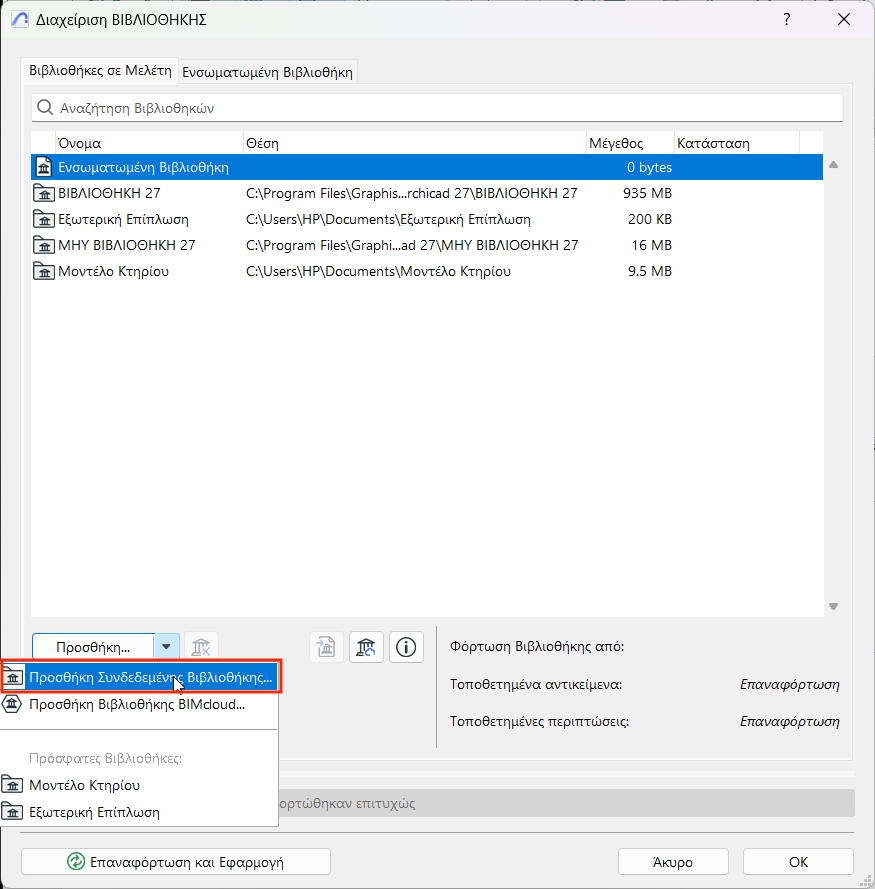Click the embed library icon
This screenshot has height=889, width=875.
[326, 647]
